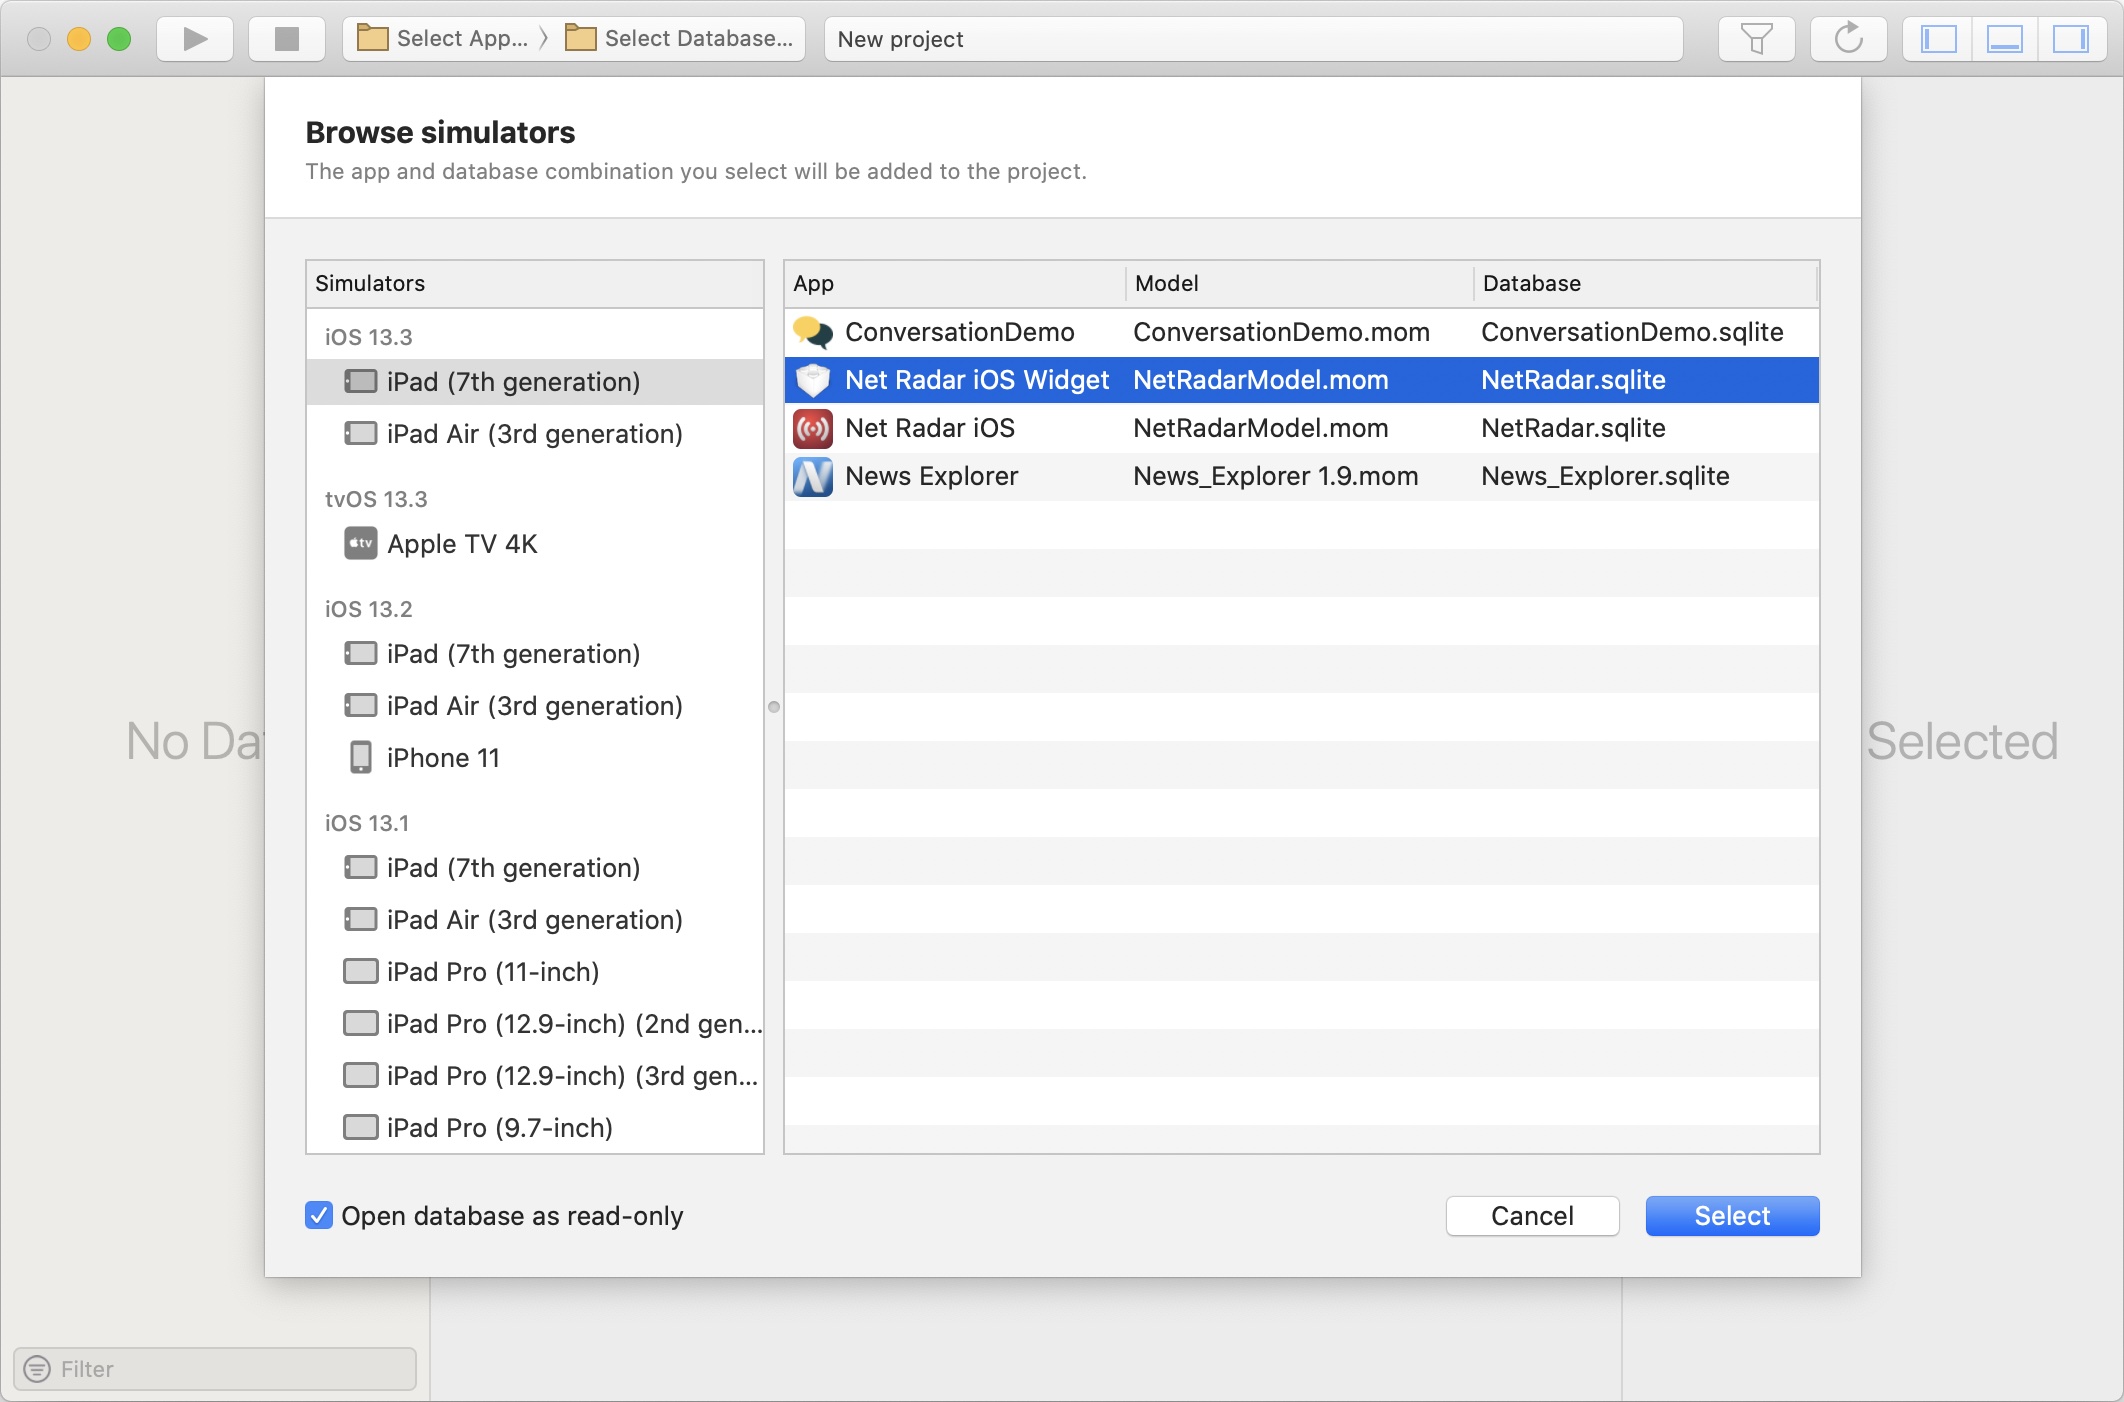Click the Model column header
Viewport: 2124px width, 1402px height.
coord(1299,284)
